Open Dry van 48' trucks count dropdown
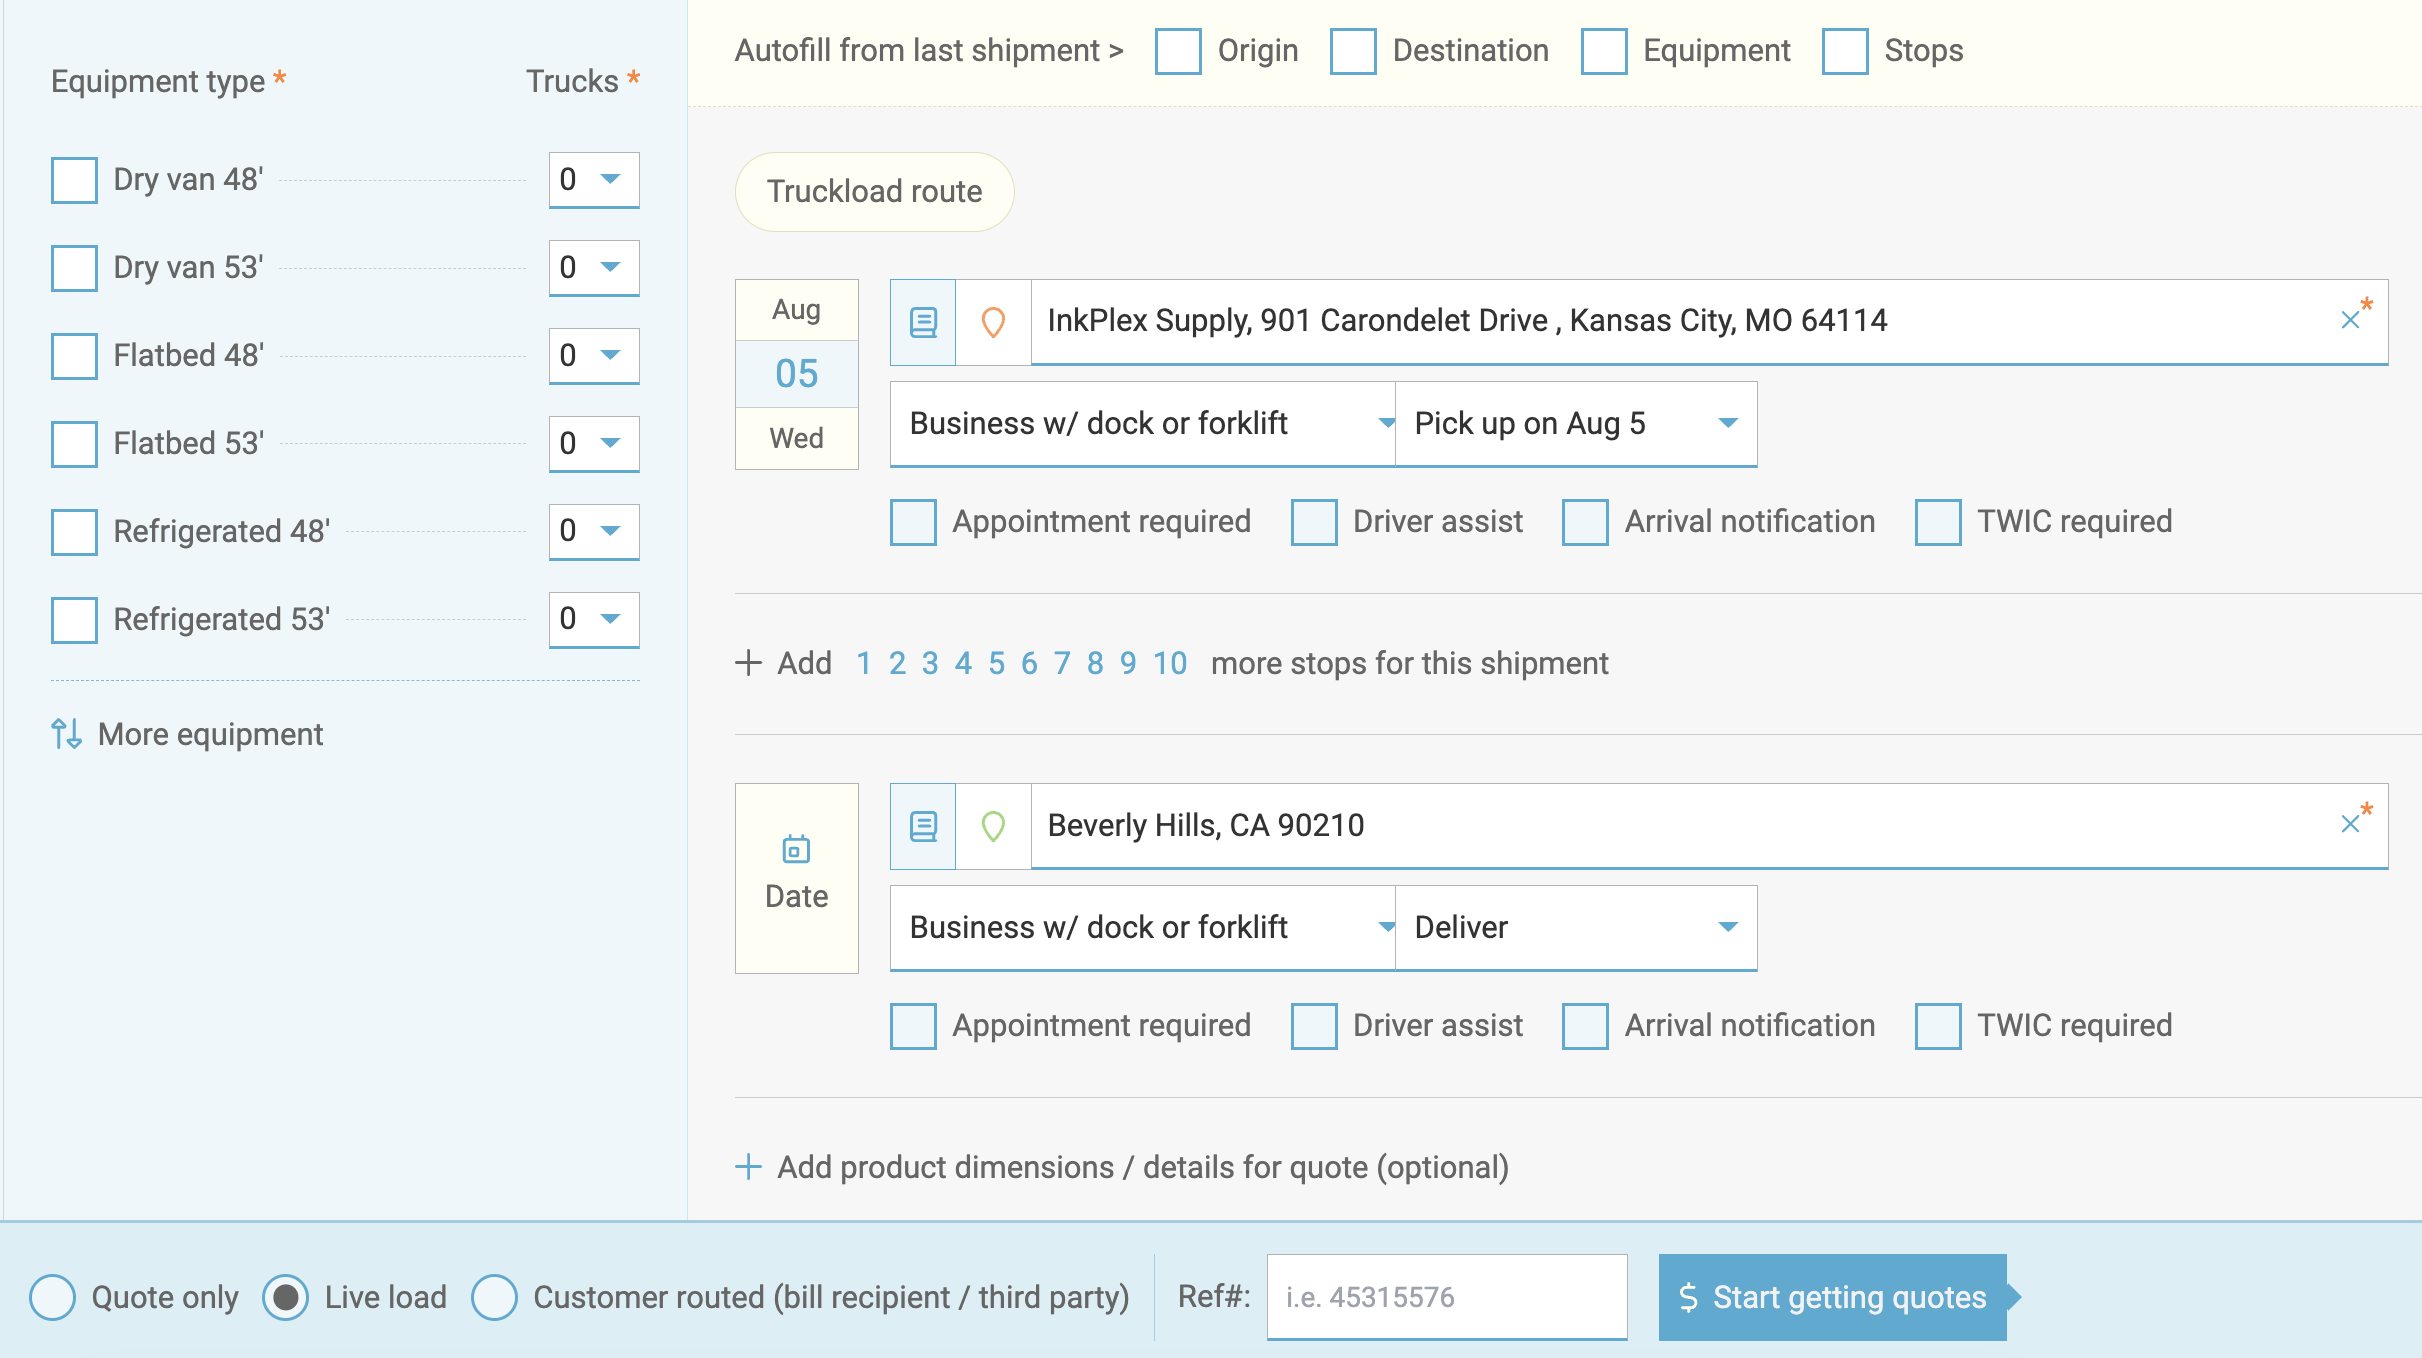Viewport: 2422px width, 1358px height. (594, 180)
